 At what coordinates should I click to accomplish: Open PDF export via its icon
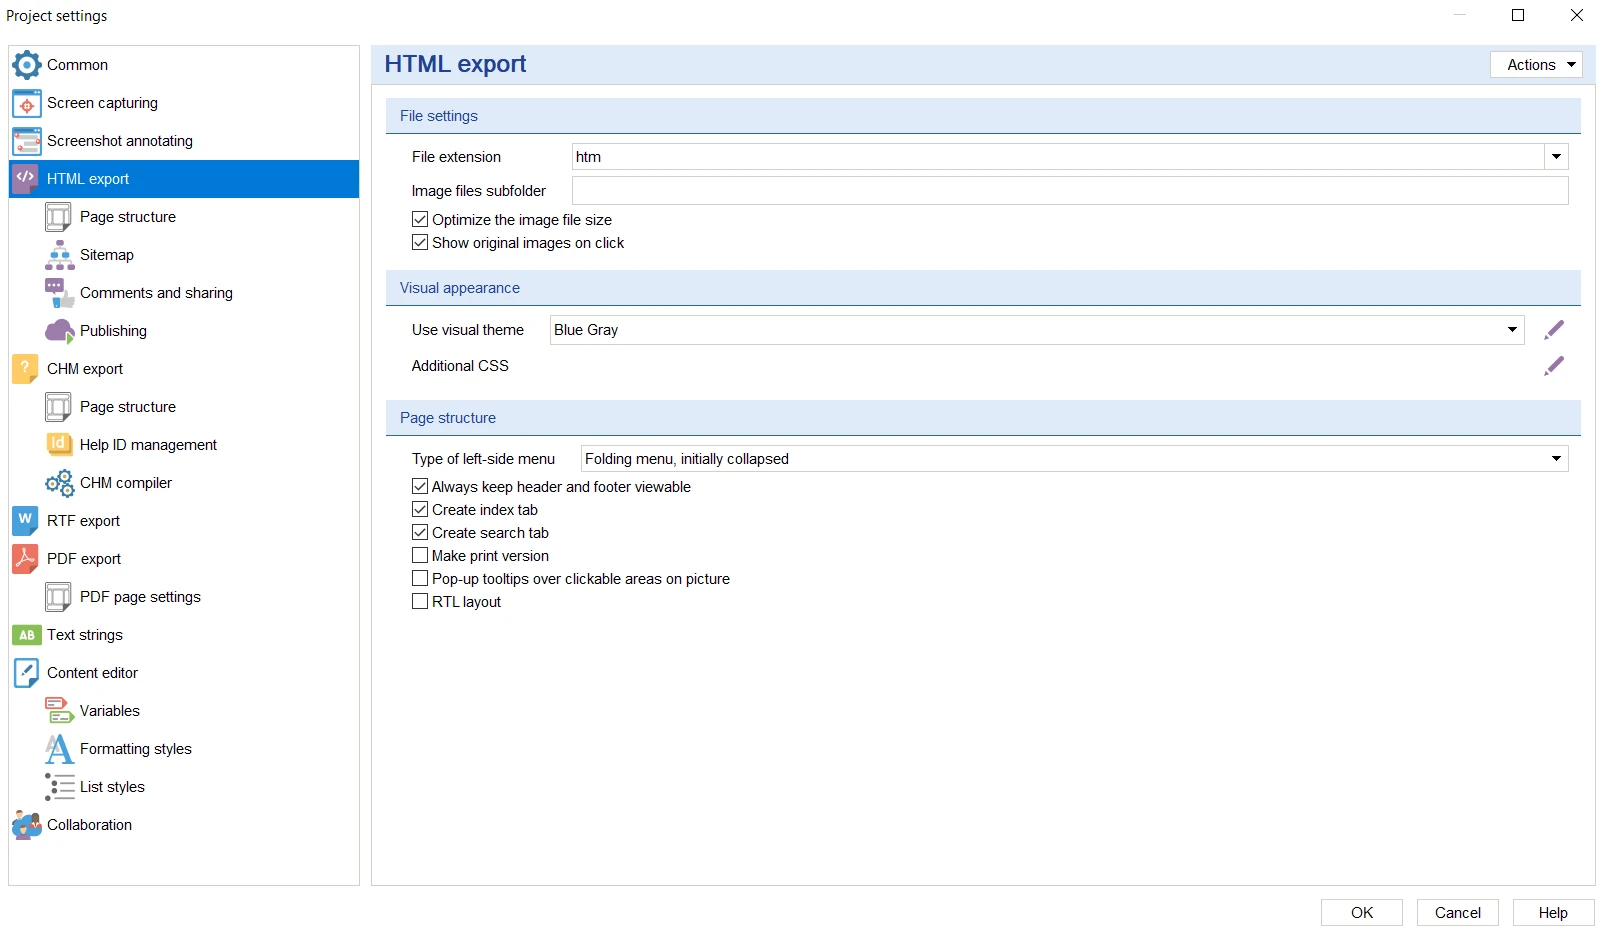pos(25,559)
